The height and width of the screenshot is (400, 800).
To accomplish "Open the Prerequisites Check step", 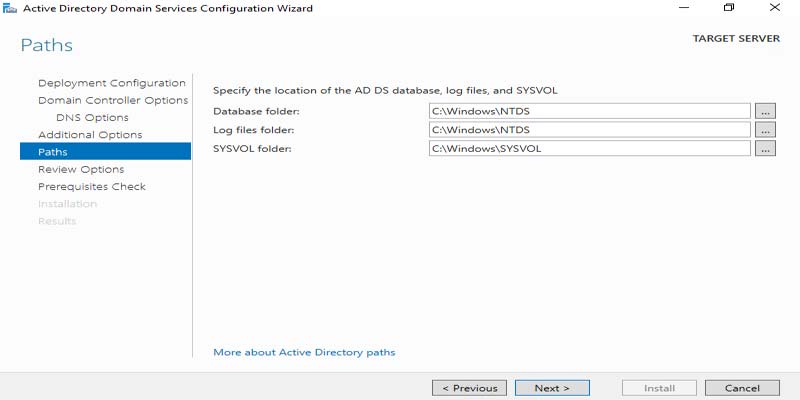I will 92,186.
